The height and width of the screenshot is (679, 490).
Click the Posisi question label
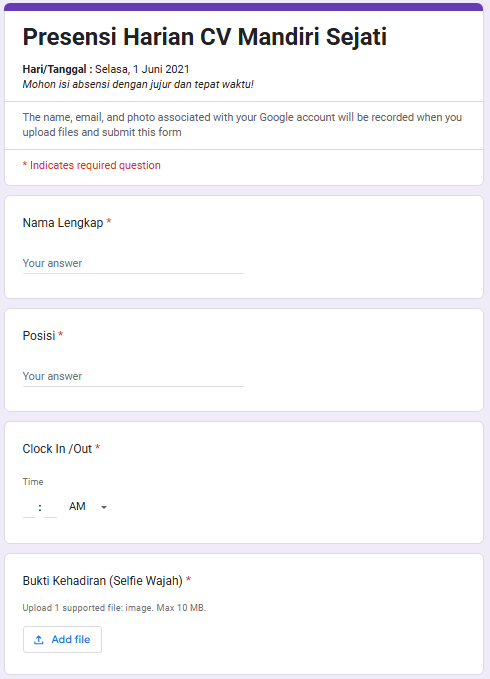click(39, 336)
